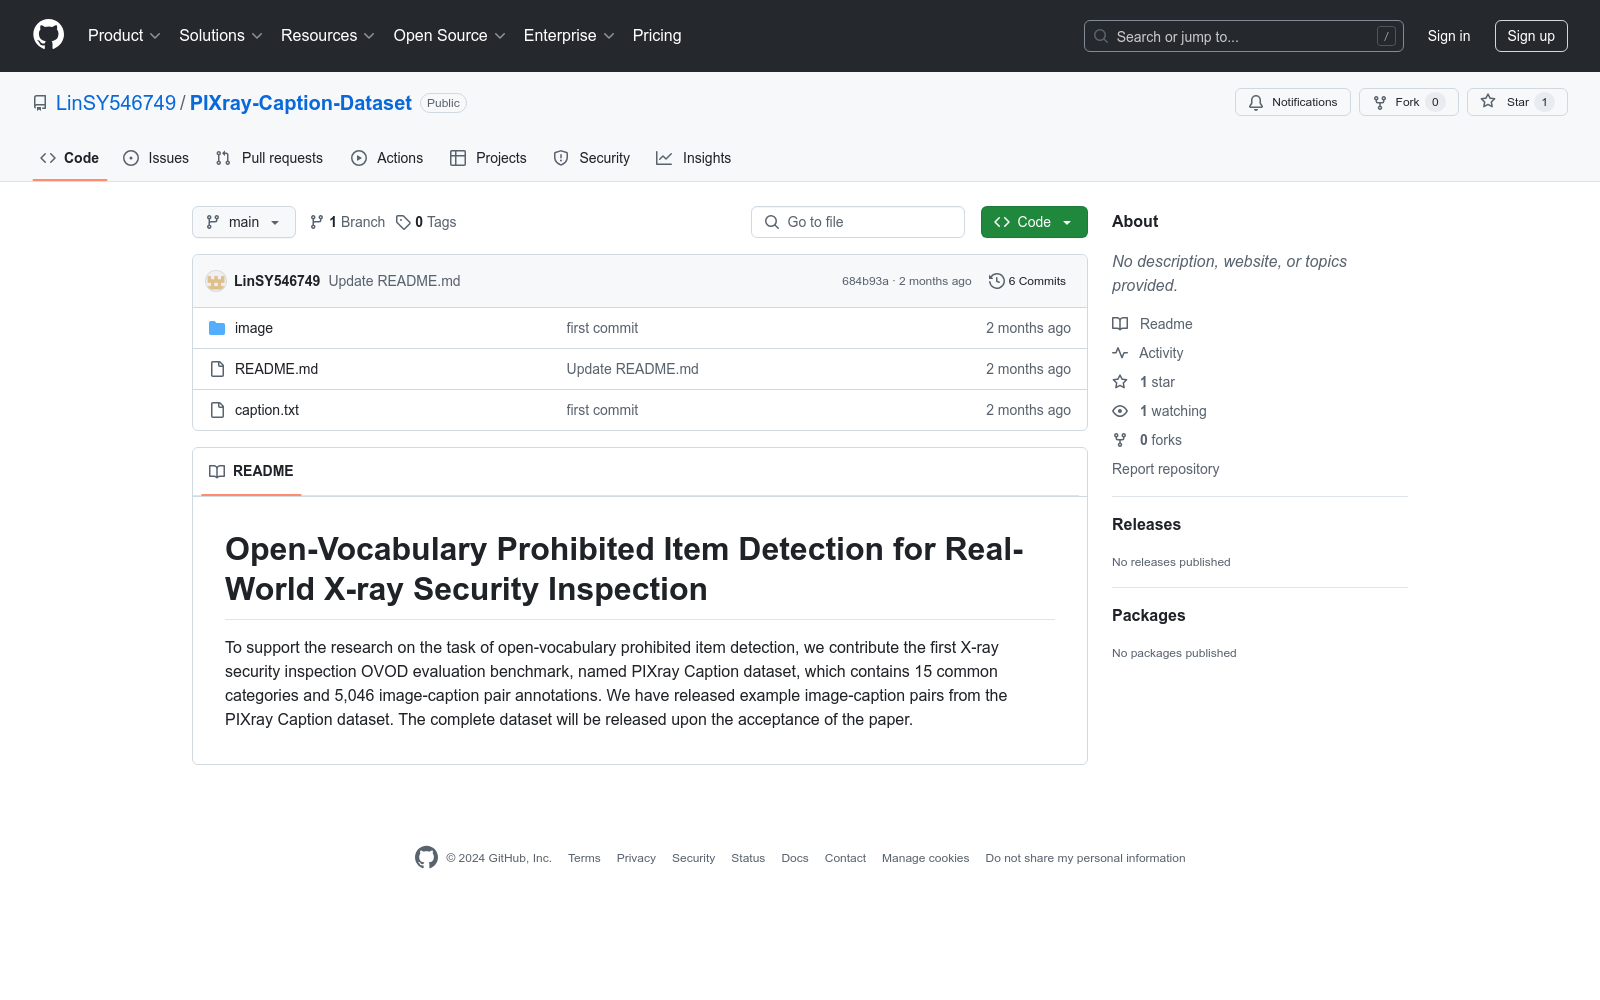Viewport: 1600px width, 1000px height.
Task: Open commit hash 684b93a
Action: tap(865, 281)
